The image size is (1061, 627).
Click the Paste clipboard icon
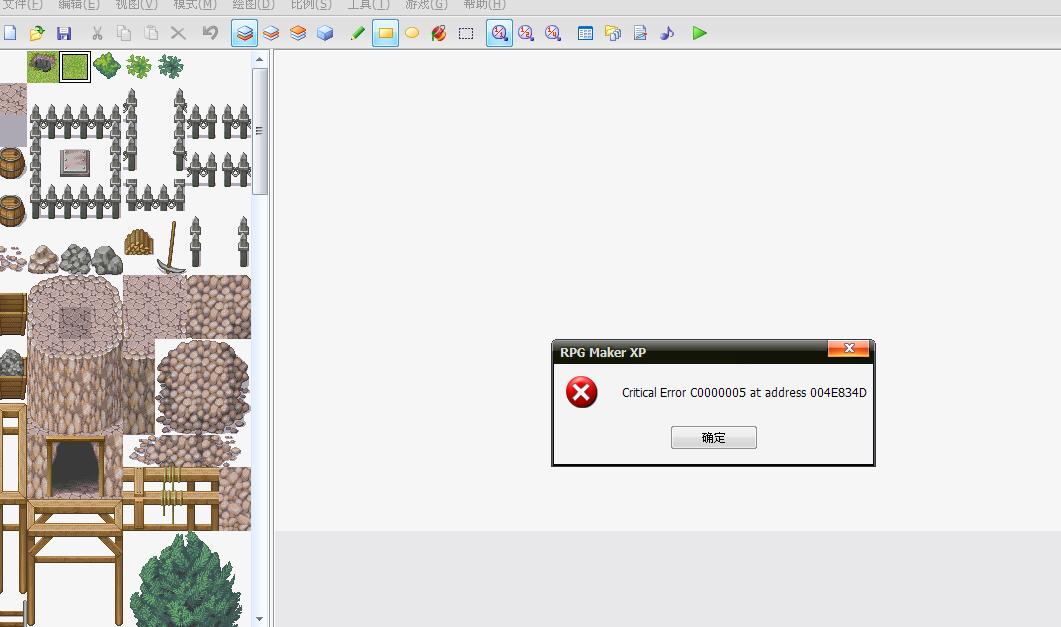click(151, 33)
